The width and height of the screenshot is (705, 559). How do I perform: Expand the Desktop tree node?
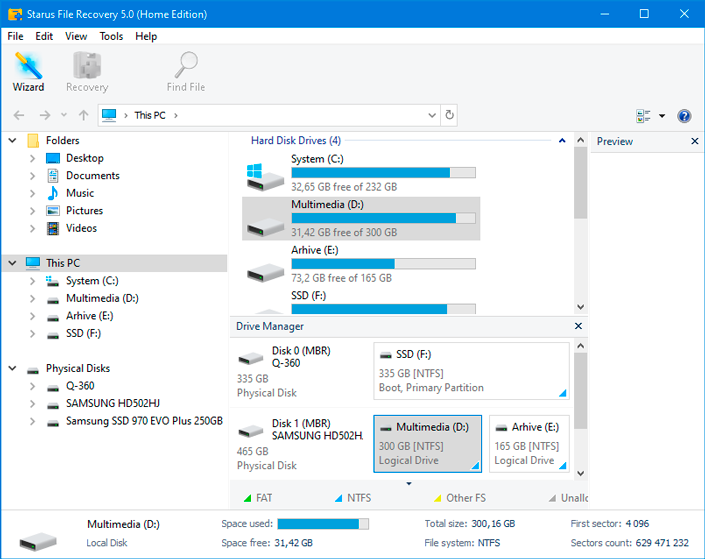pyautogui.click(x=32, y=158)
